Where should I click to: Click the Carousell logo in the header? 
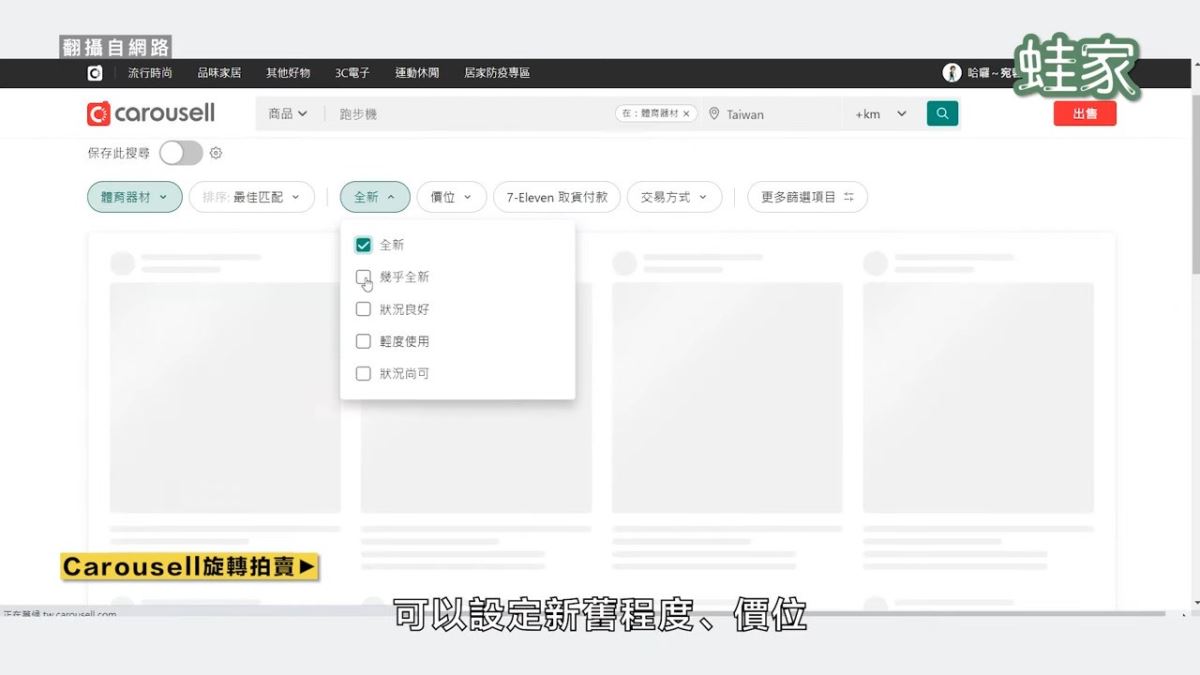(x=151, y=114)
